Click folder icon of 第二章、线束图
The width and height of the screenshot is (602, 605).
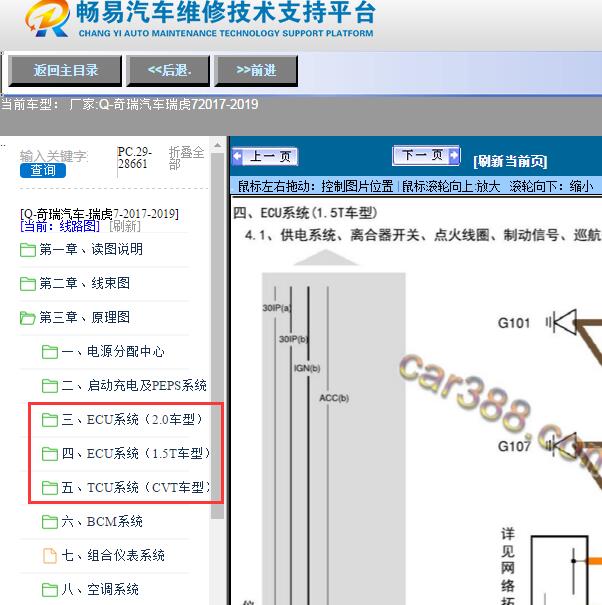[x=28, y=284]
